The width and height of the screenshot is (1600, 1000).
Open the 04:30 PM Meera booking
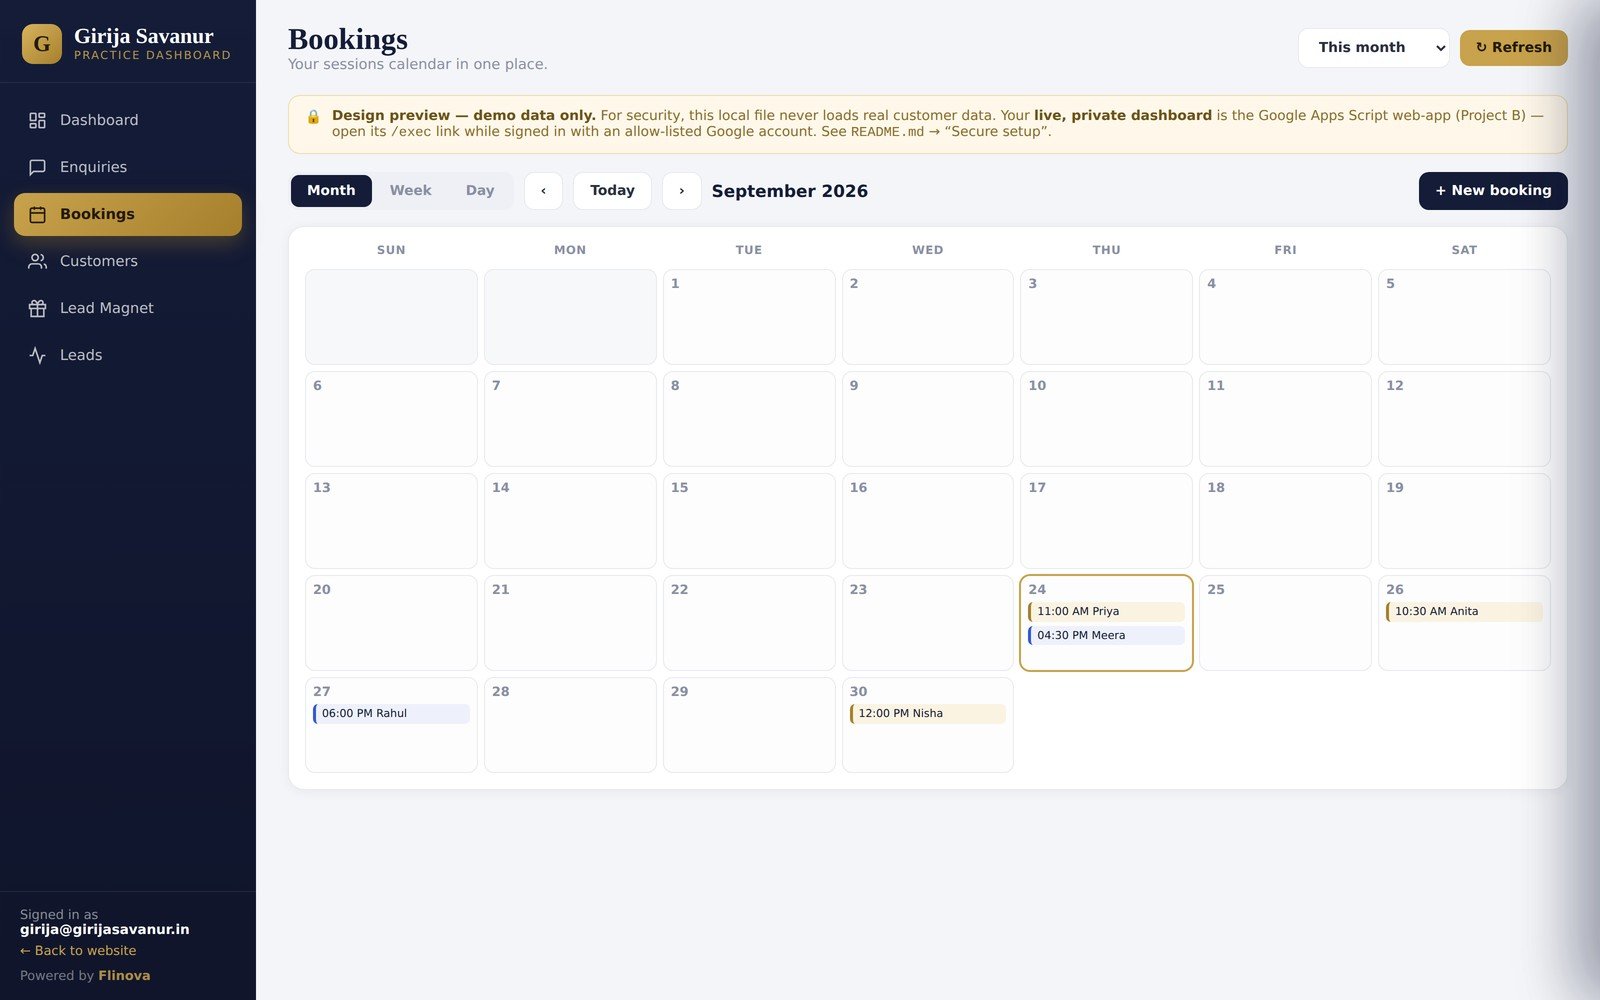pos(1106,636)
